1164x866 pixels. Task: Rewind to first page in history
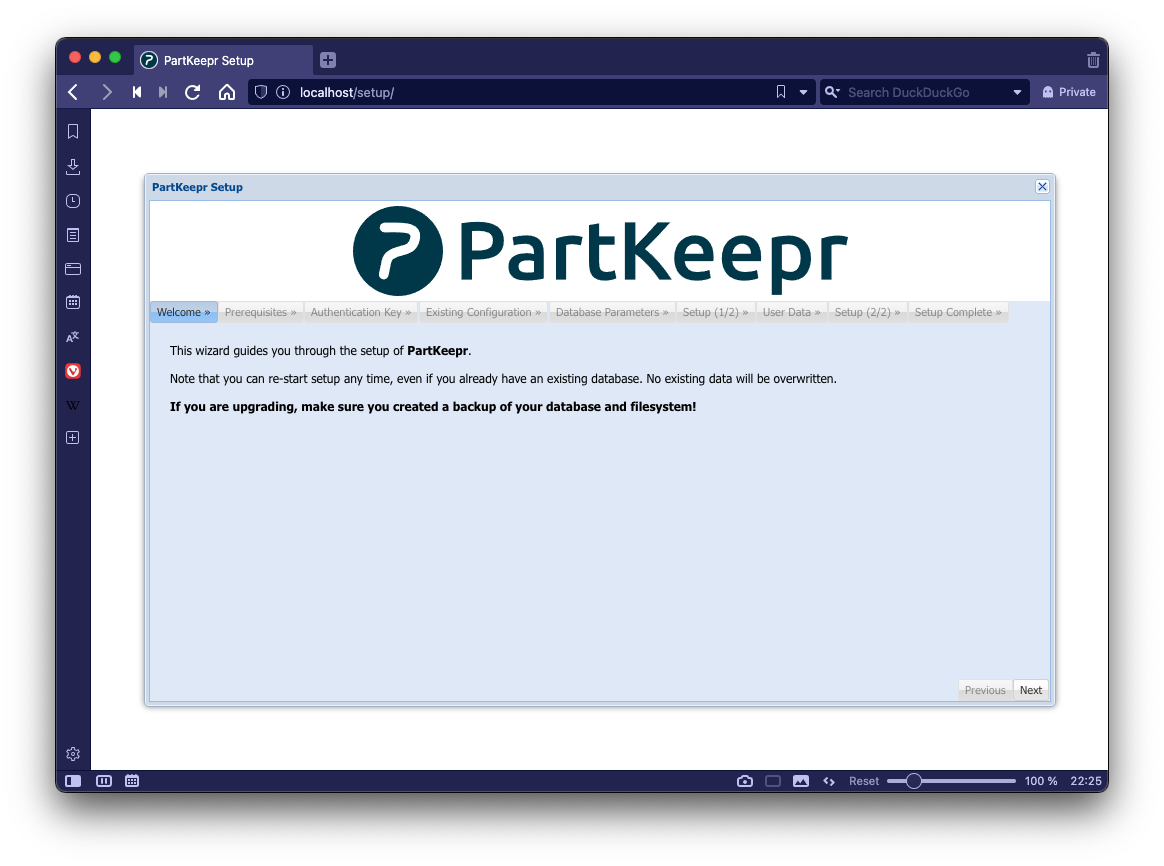pyautogui.click(x=137, y=92)
